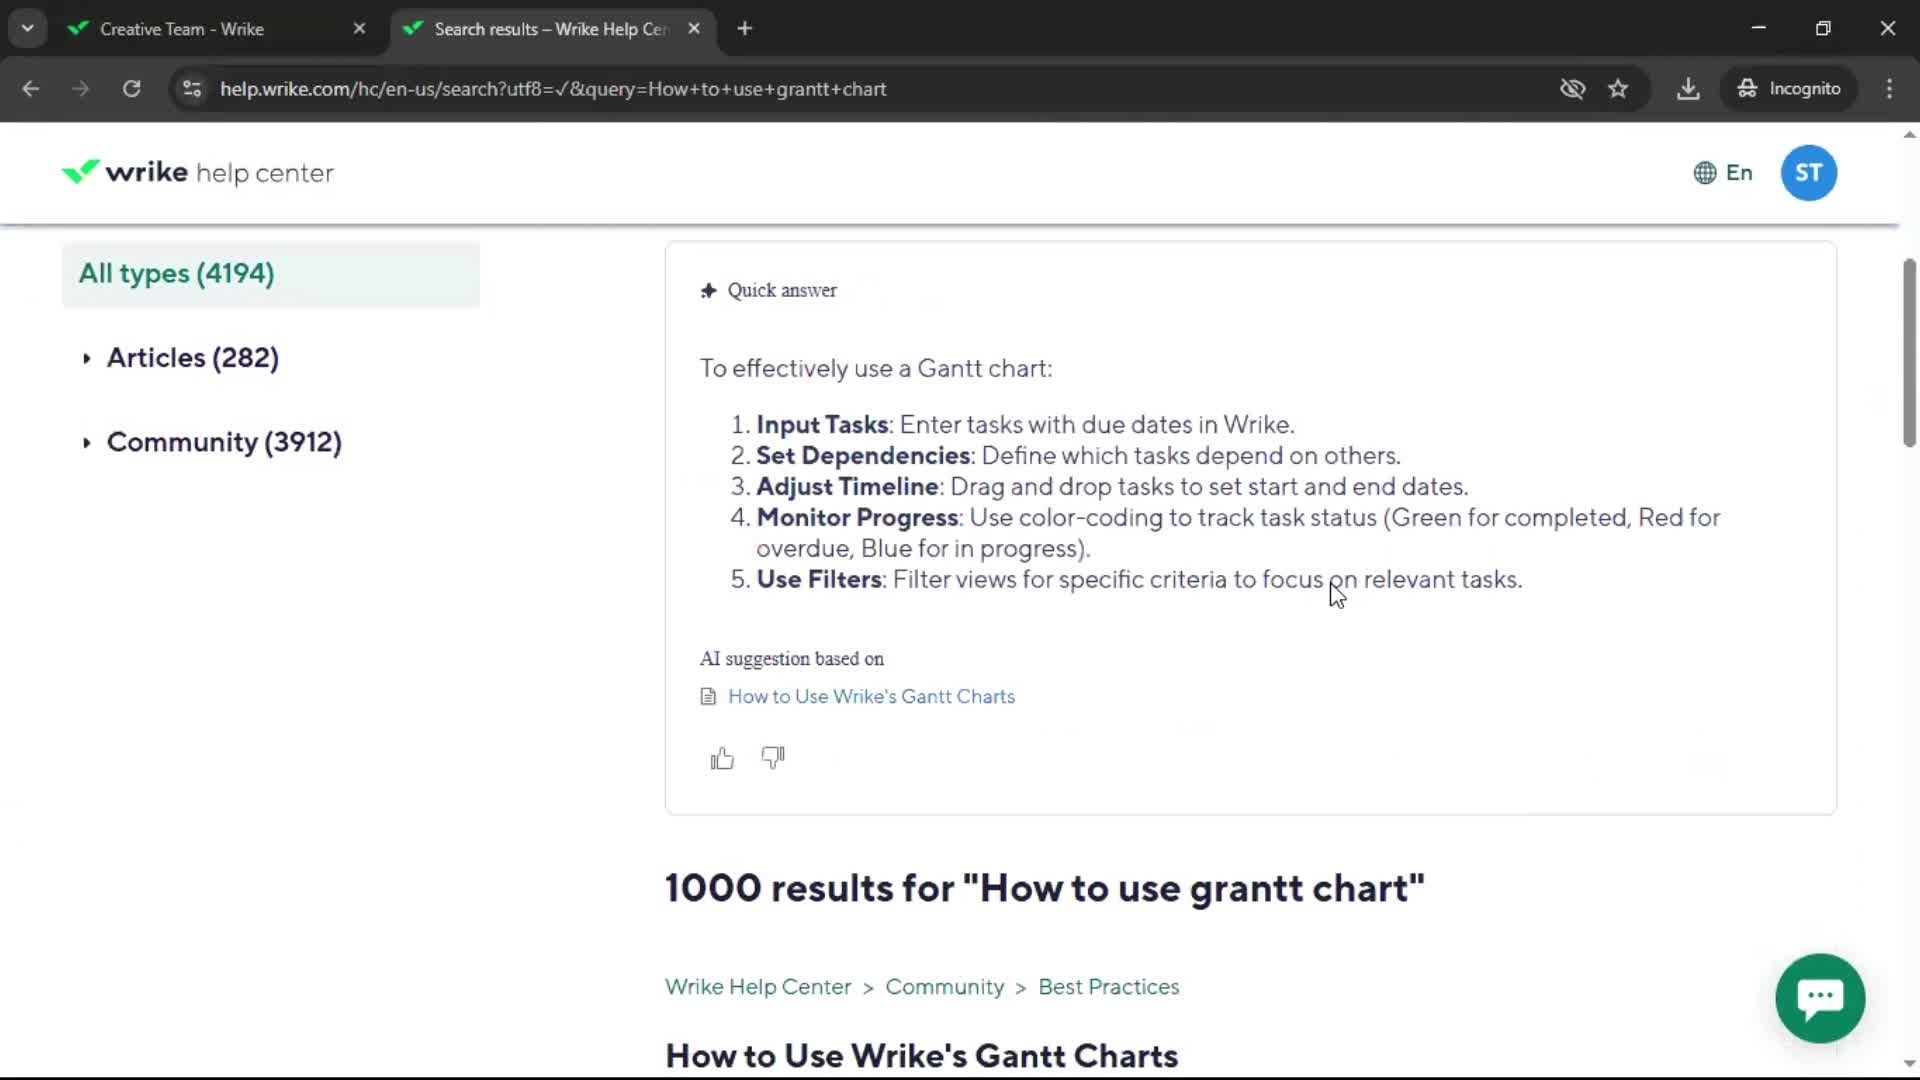Open the tab search dropdown arrow

pos(28,29)
